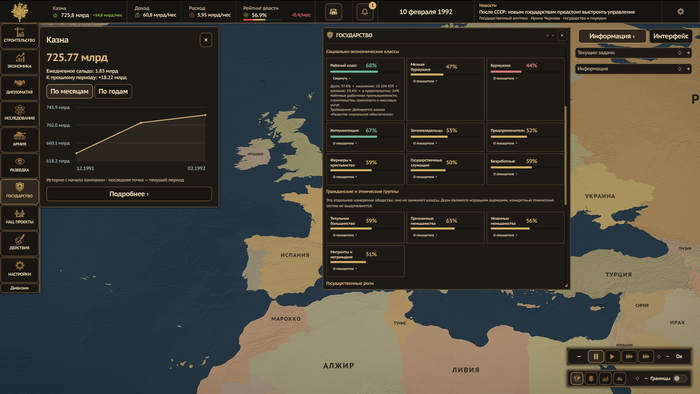The image size is (700, 394).
Task: Open Настройки gear in the sidebar
Action: point(19,269)
